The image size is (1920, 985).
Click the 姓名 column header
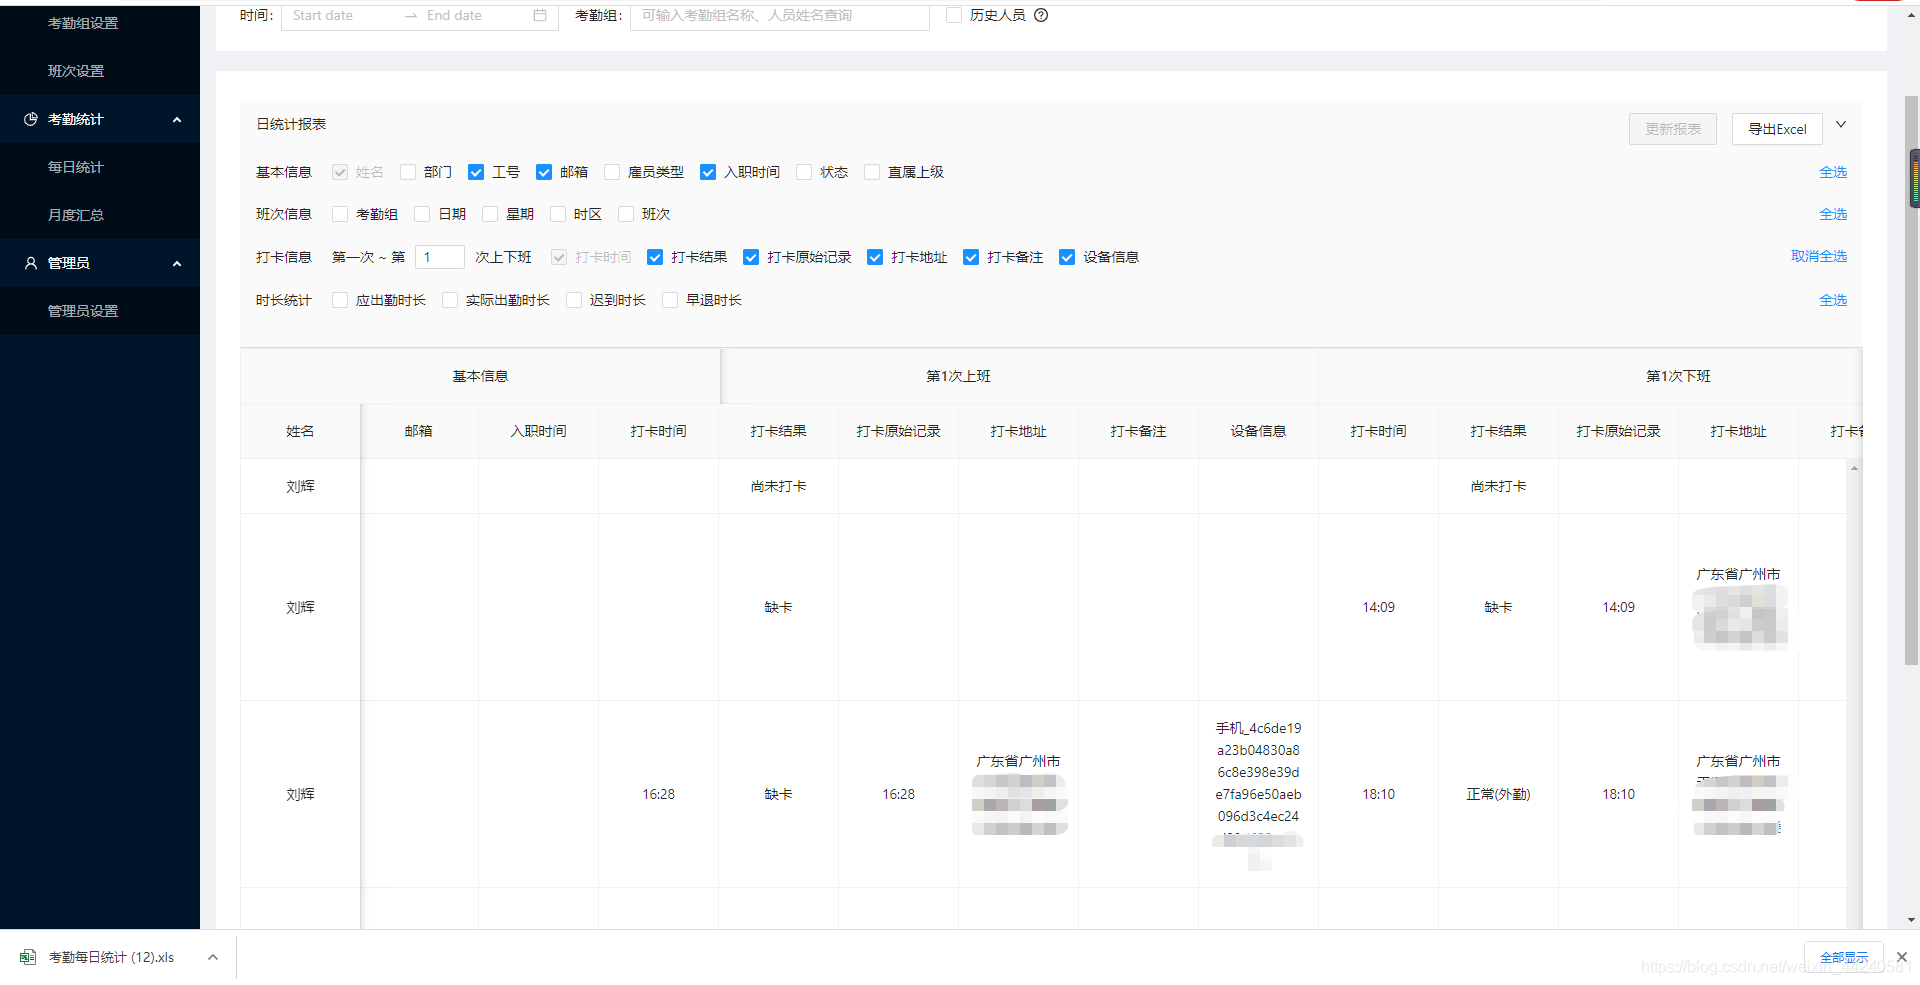pos(300,431)
